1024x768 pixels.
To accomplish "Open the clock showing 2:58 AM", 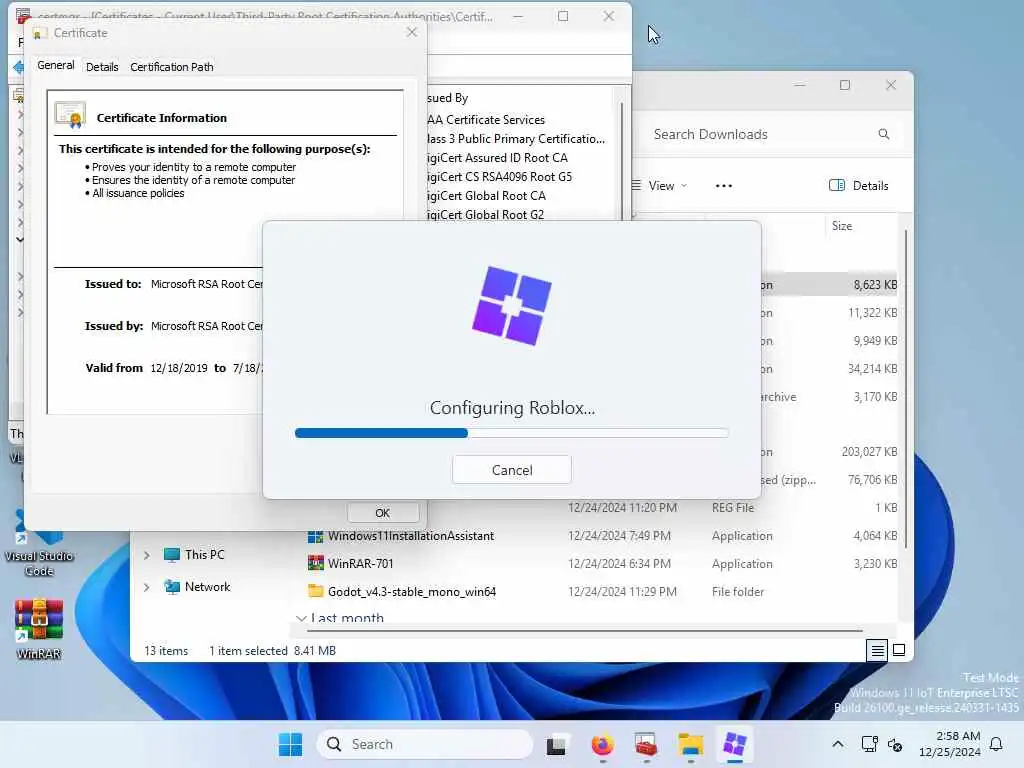I will (x=950, y=744).
